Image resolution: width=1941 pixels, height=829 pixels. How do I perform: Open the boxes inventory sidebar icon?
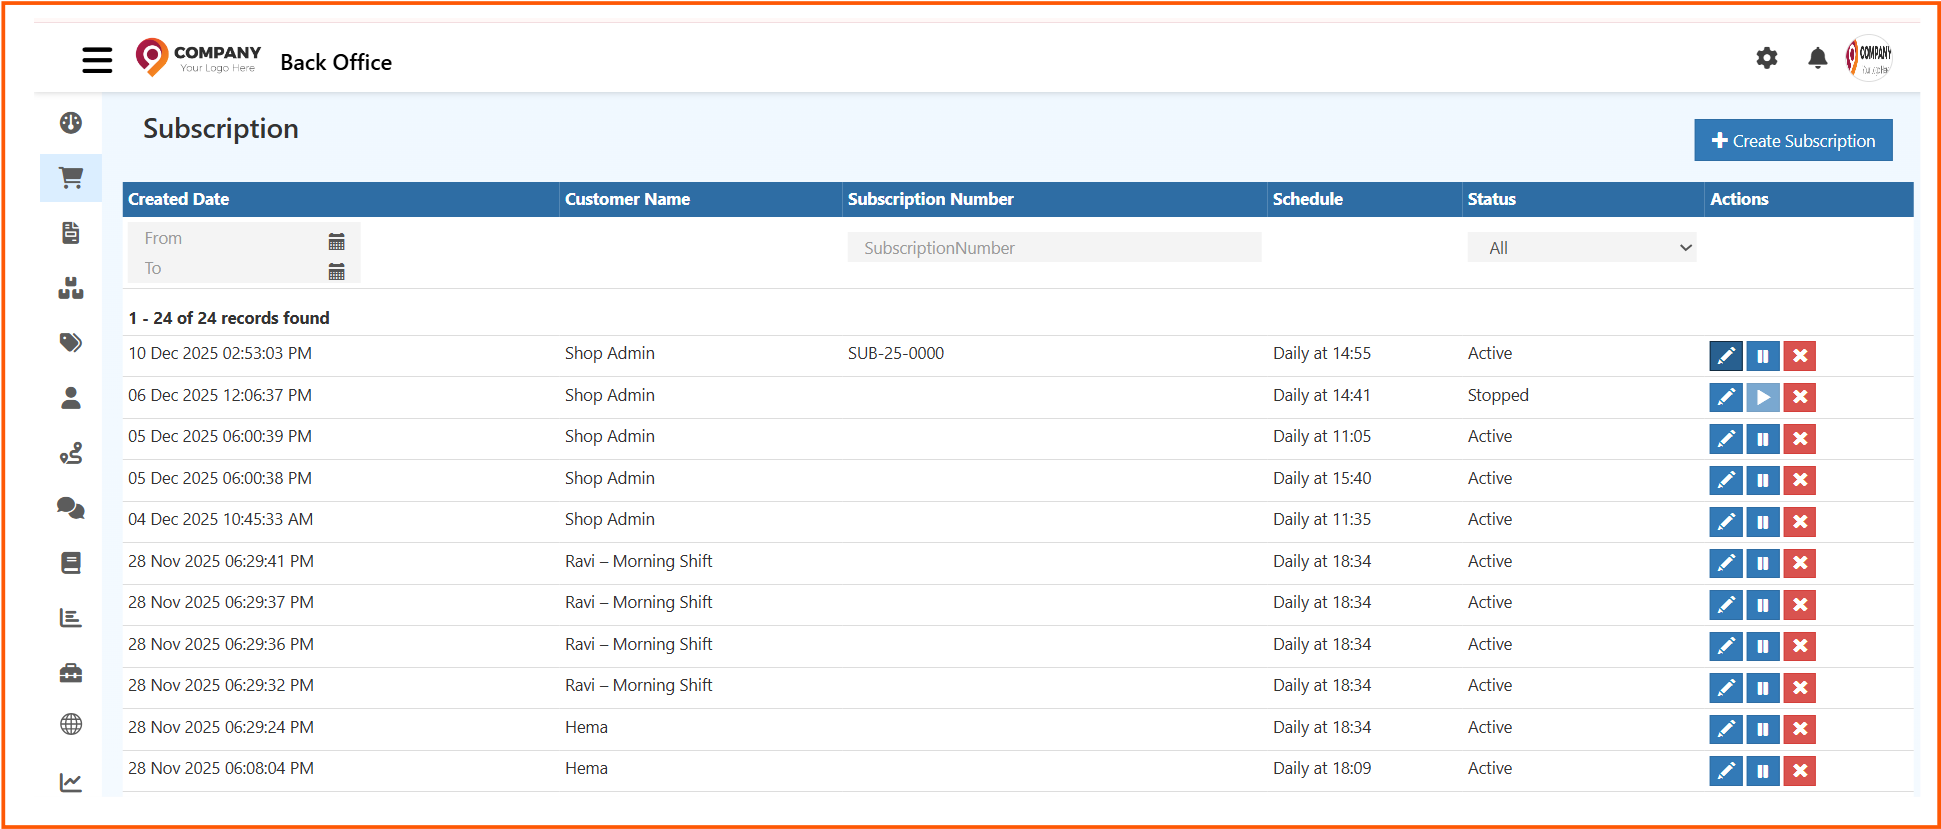(71, 288)
